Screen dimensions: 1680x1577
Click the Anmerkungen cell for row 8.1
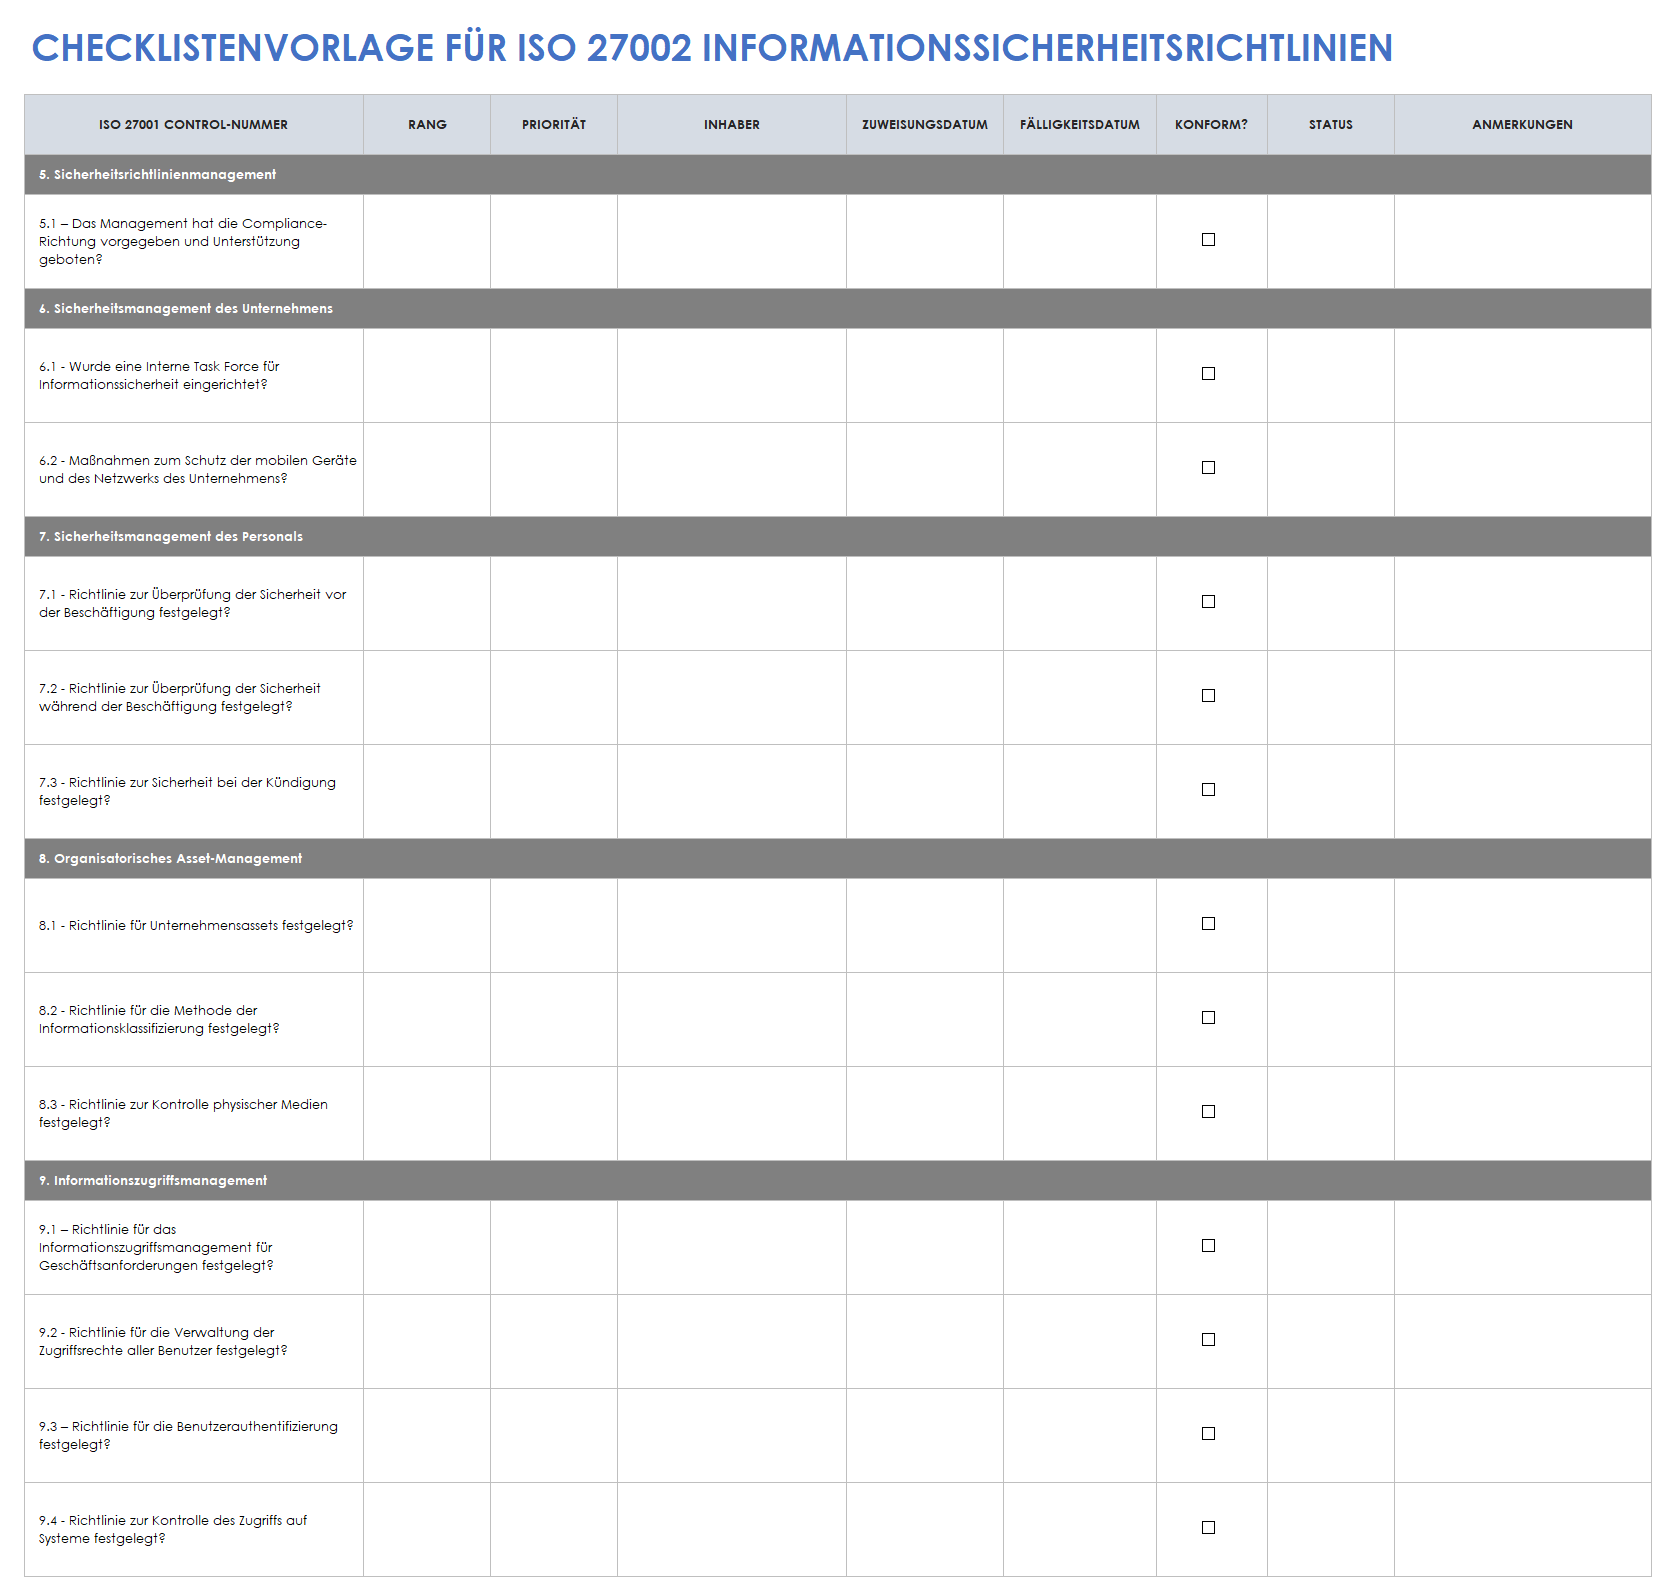pos(1523,925)
